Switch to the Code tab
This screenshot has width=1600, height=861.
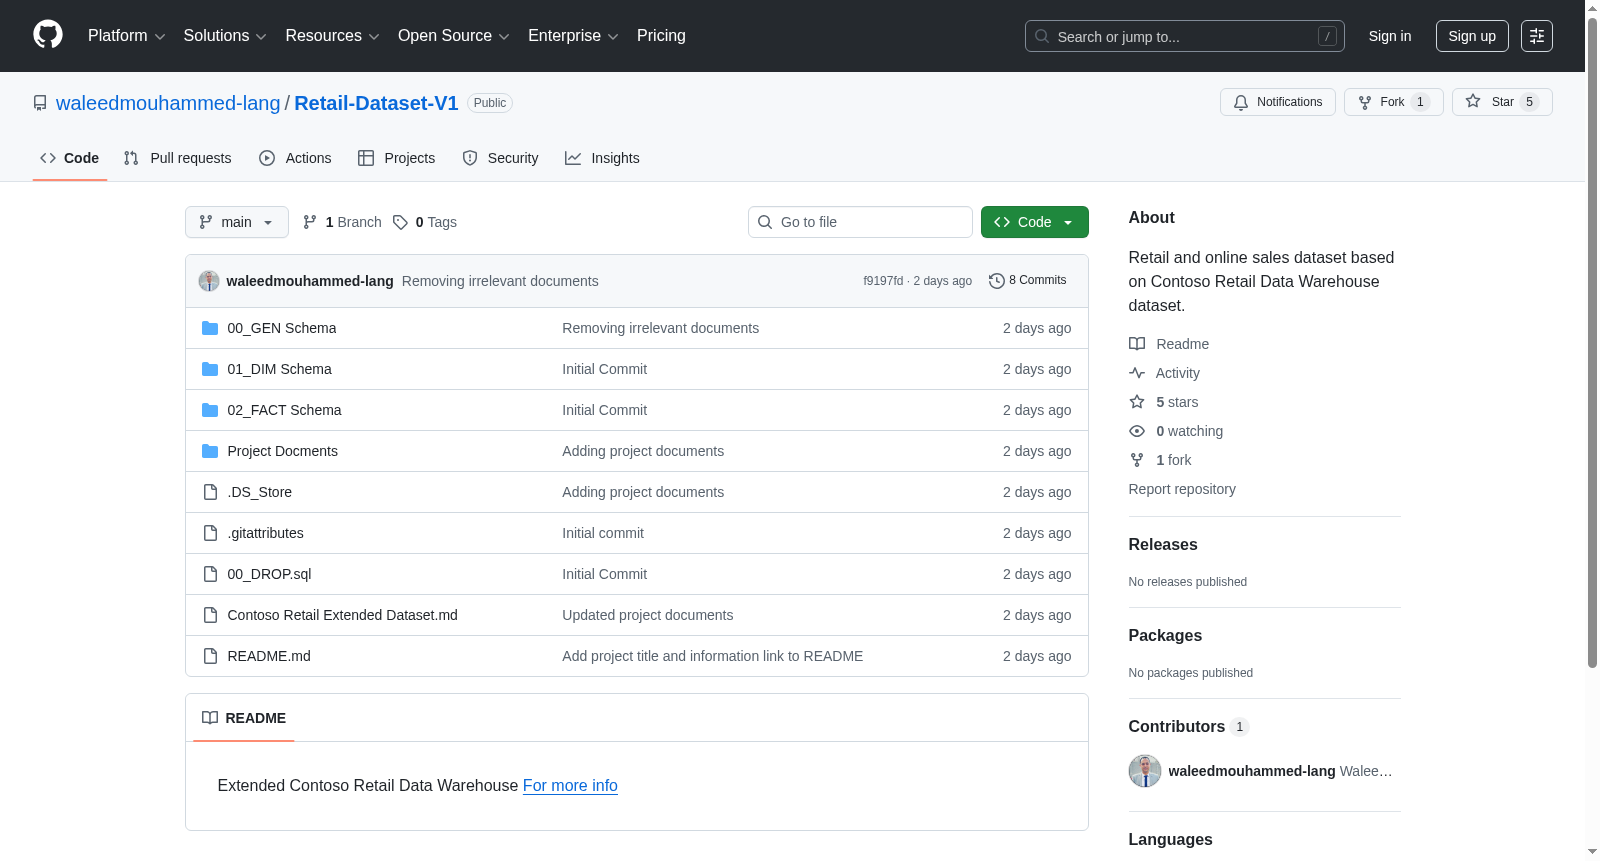coord(70,158)
